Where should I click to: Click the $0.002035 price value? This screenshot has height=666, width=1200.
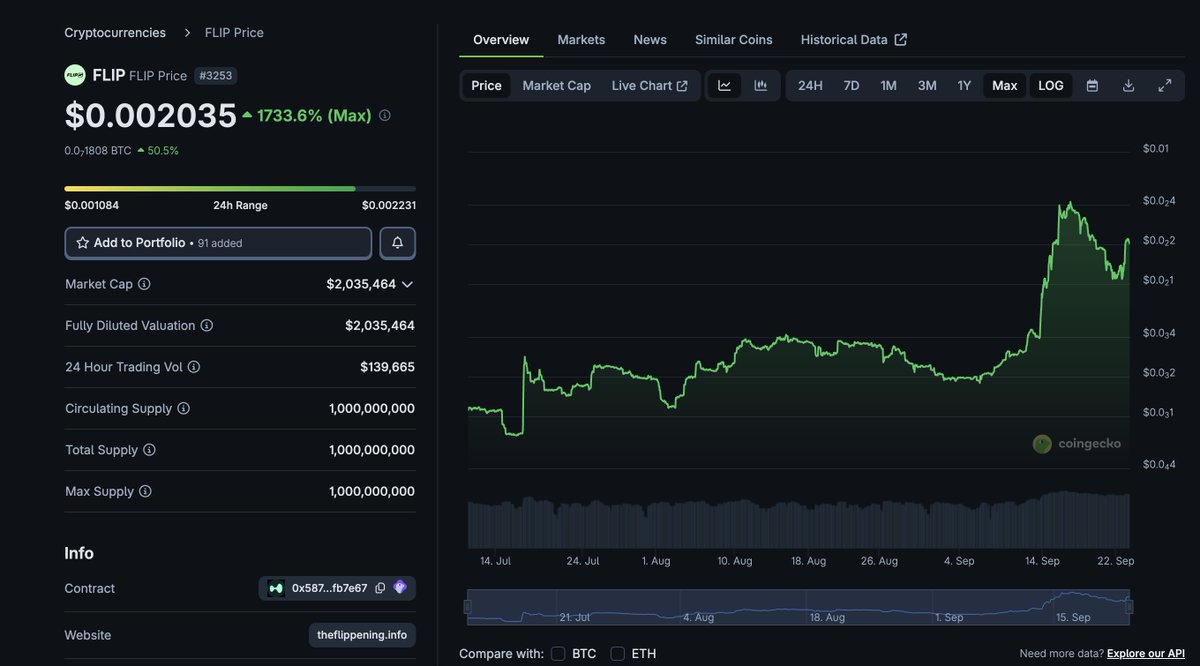pos(151,115)
